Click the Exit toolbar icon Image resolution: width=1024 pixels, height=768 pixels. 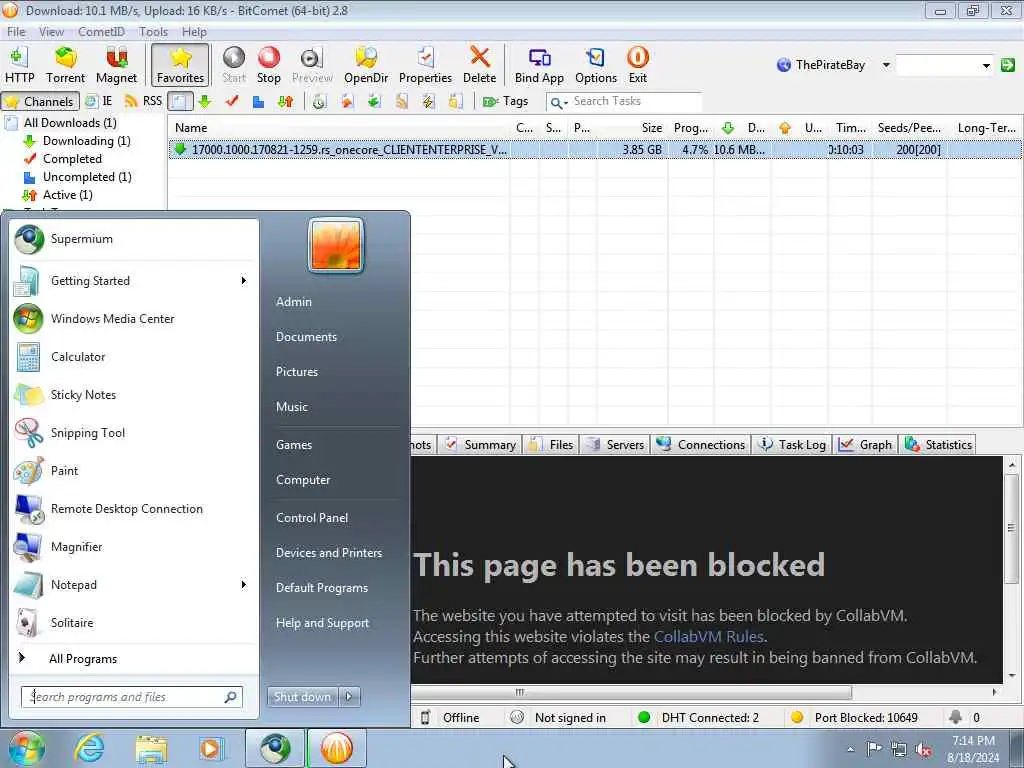(x=637, y=65)
